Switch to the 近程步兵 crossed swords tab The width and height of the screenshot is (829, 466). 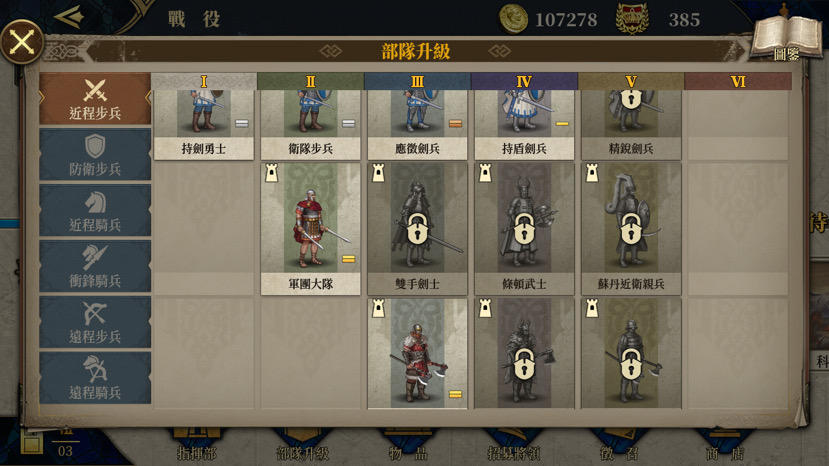click(95, 99)
